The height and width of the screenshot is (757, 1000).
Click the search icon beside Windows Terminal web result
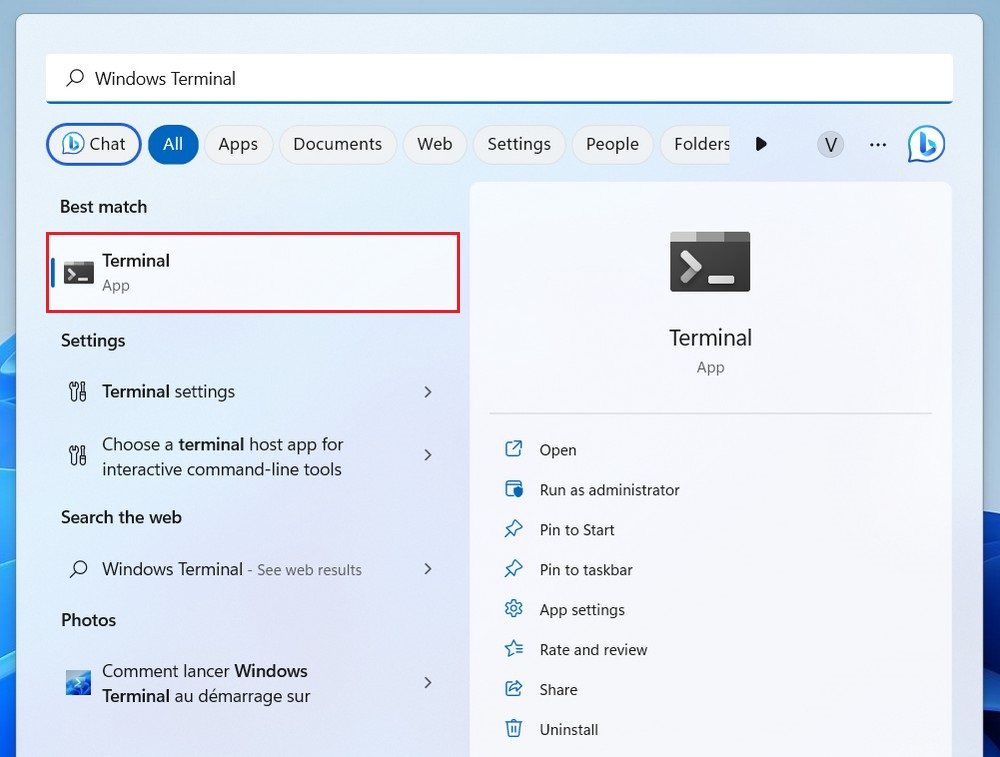click(78, 568)
